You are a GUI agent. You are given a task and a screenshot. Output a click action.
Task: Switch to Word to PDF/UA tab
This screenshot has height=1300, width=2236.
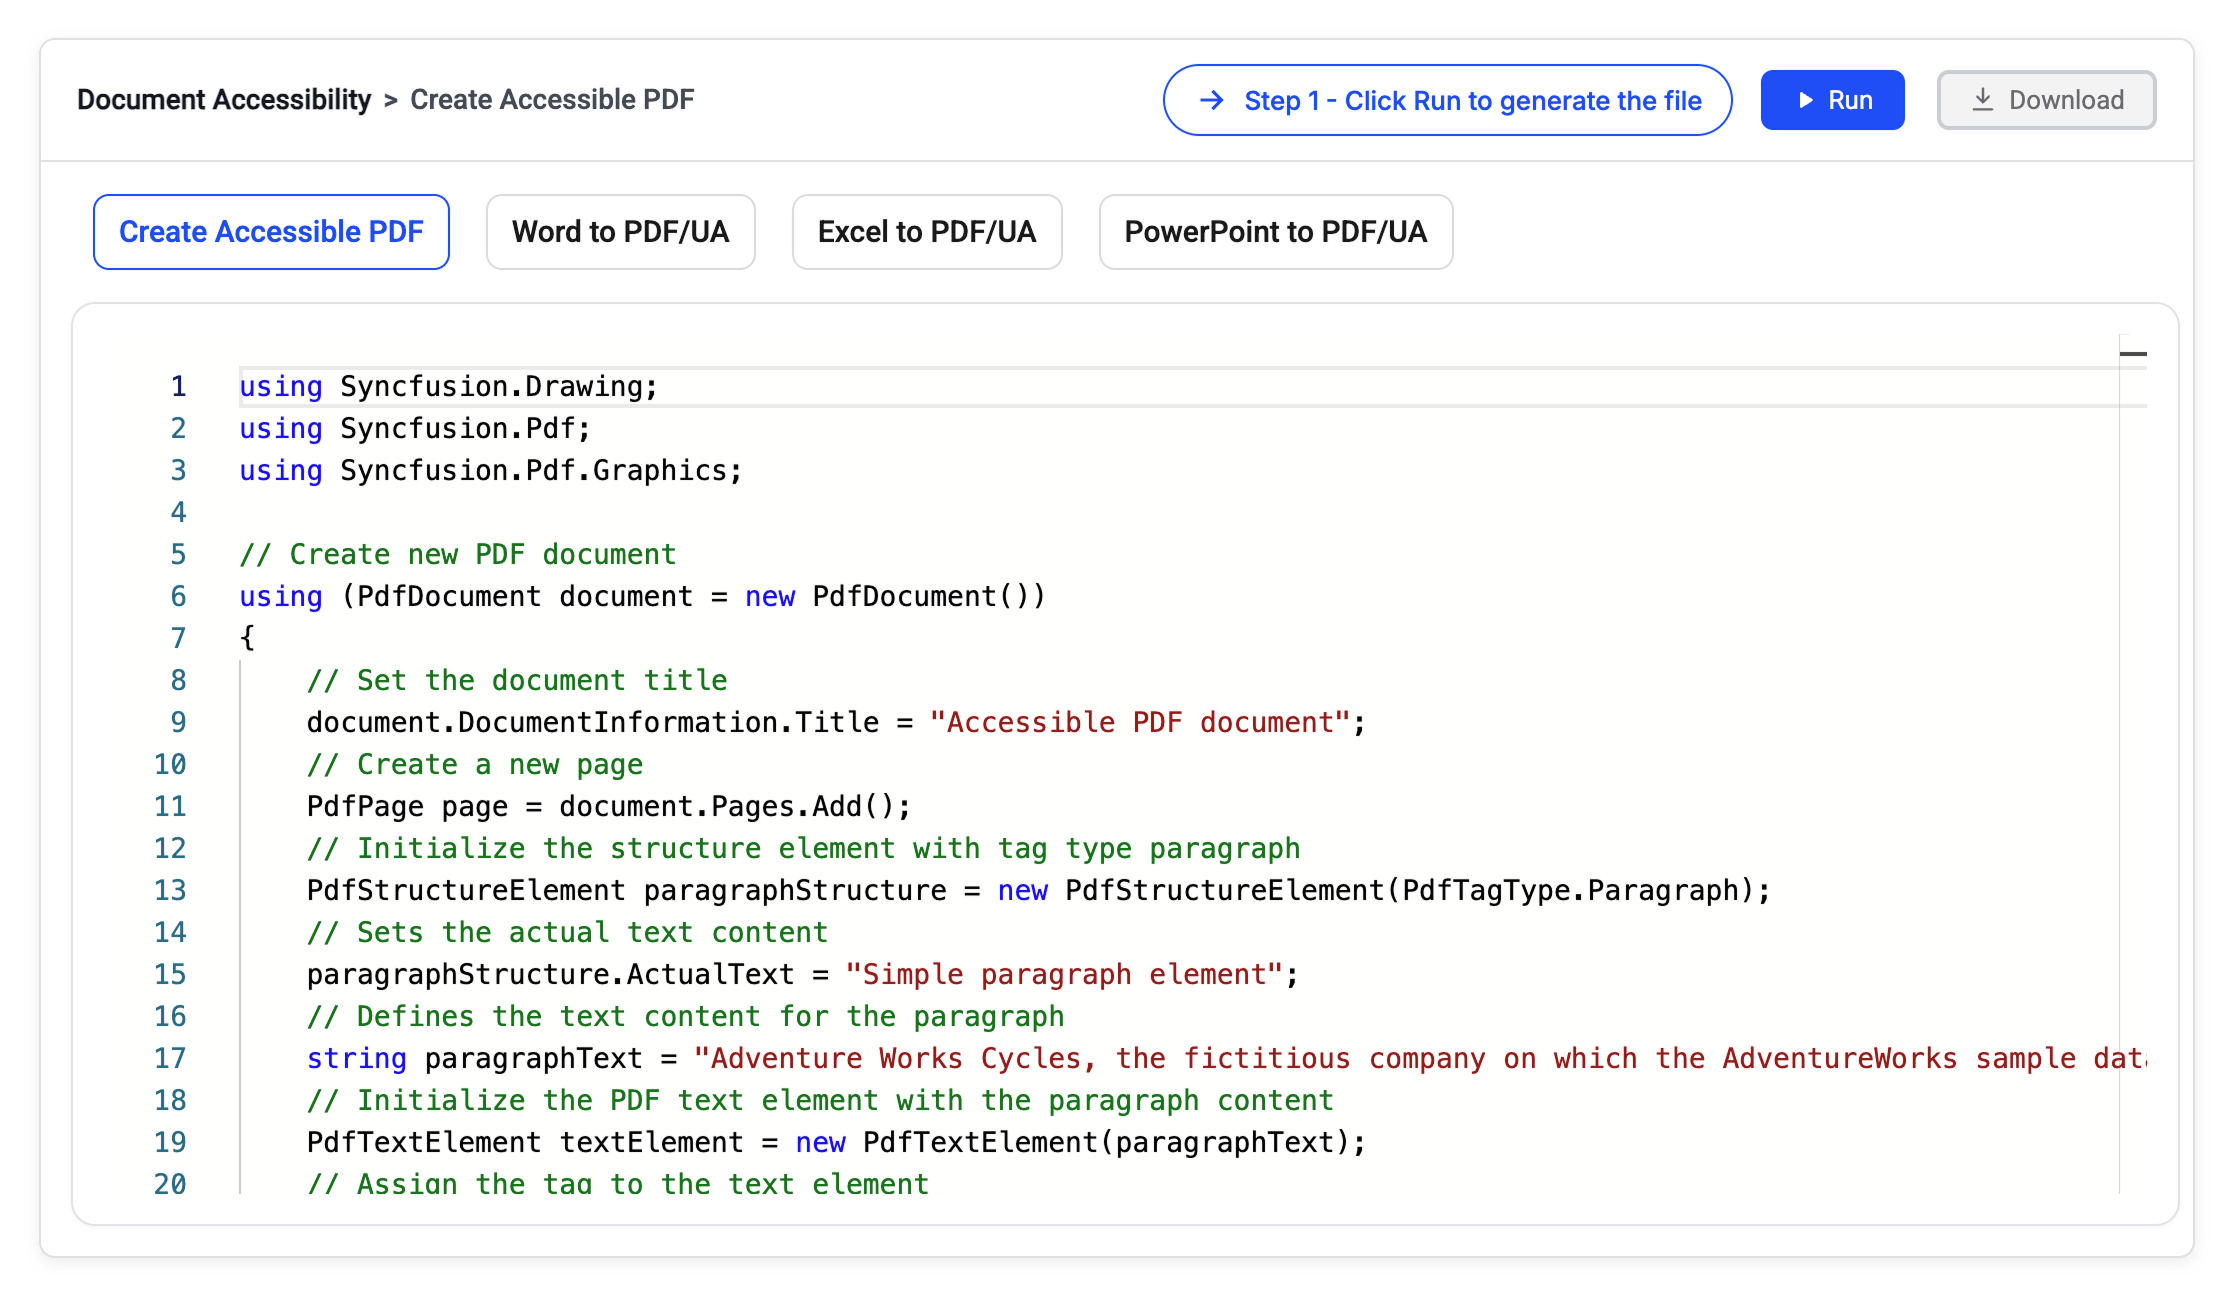[x=620, y=232]
